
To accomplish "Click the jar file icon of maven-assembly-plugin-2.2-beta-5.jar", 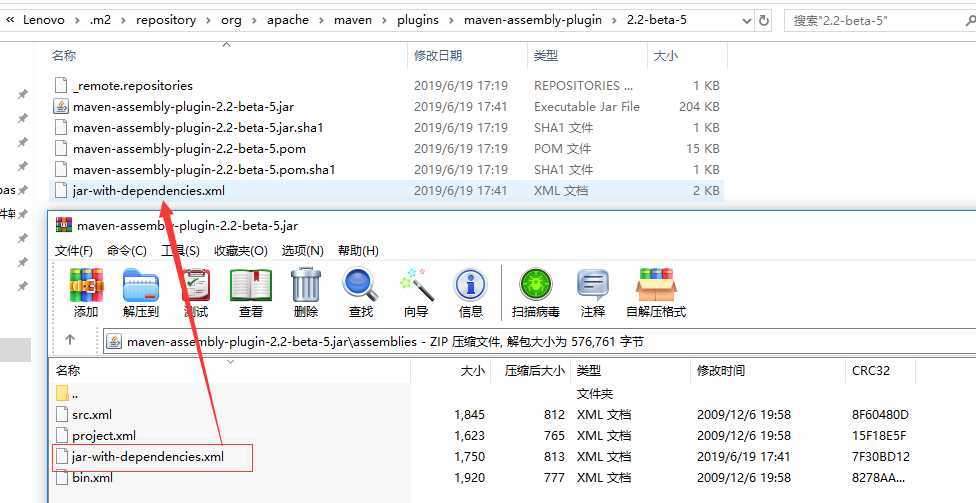I will [x=60, y=106].
